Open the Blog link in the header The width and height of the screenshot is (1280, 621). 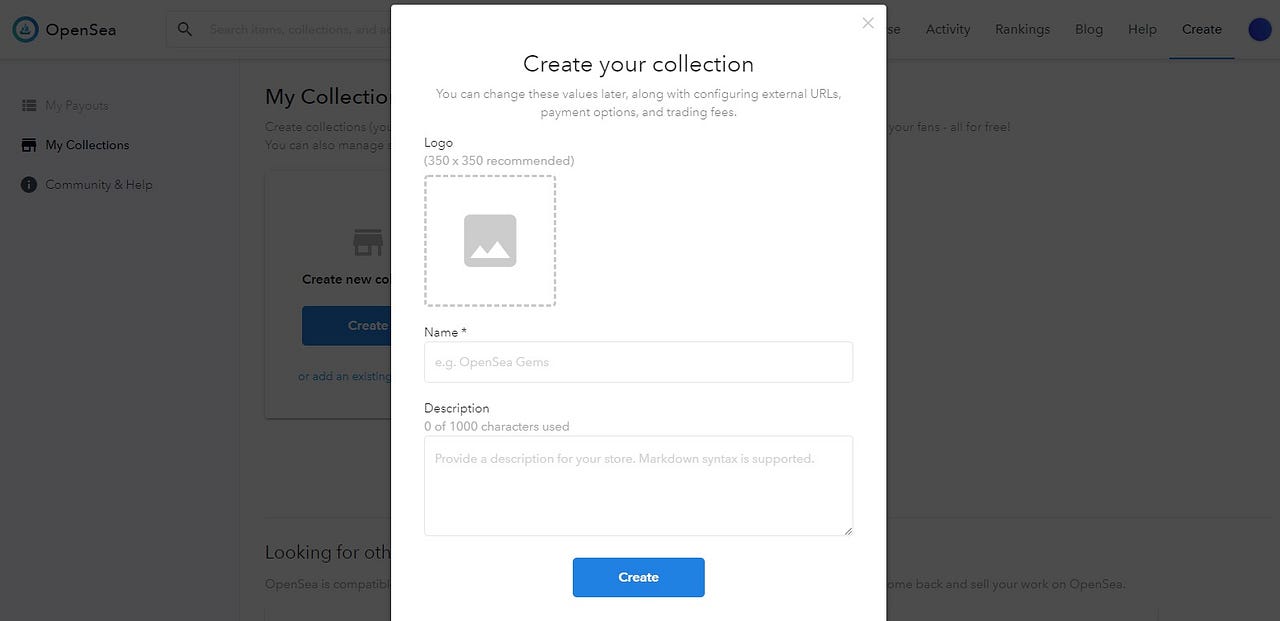point(1089,29)
